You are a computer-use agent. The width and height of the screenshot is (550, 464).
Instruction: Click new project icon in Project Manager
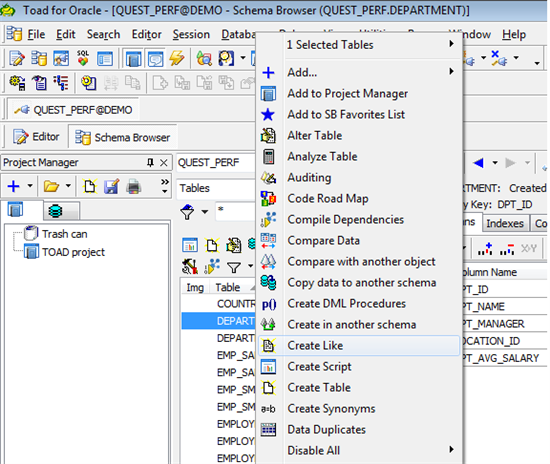pos(89,187)
